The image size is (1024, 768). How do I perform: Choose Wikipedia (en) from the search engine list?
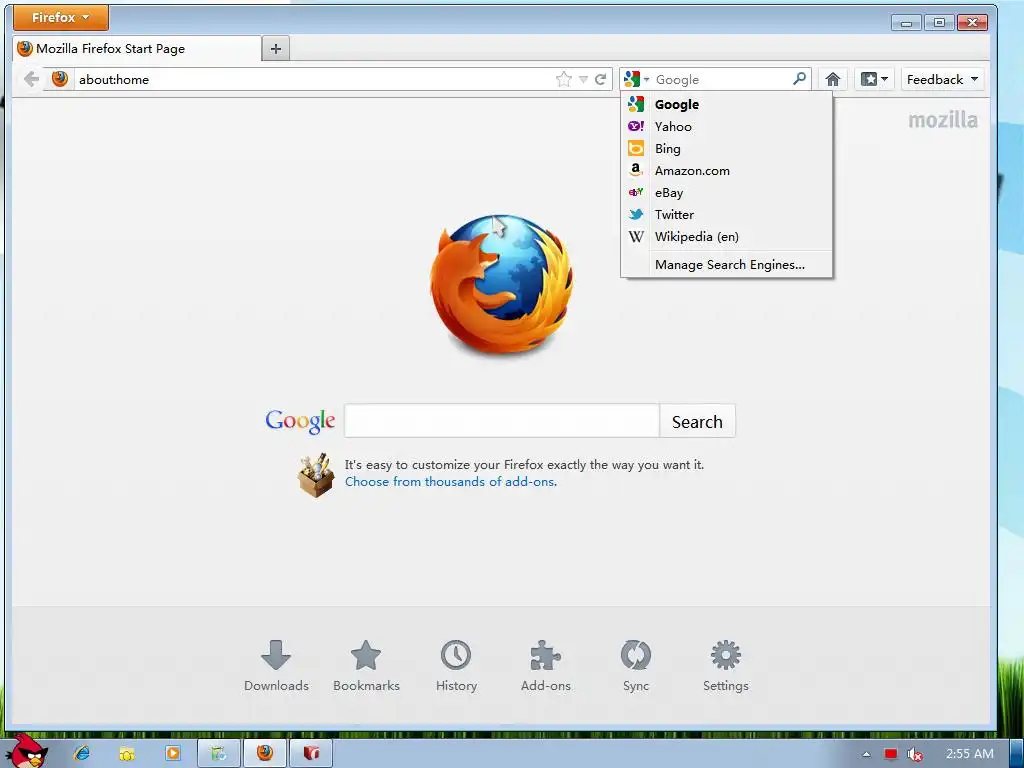point(726,237)
